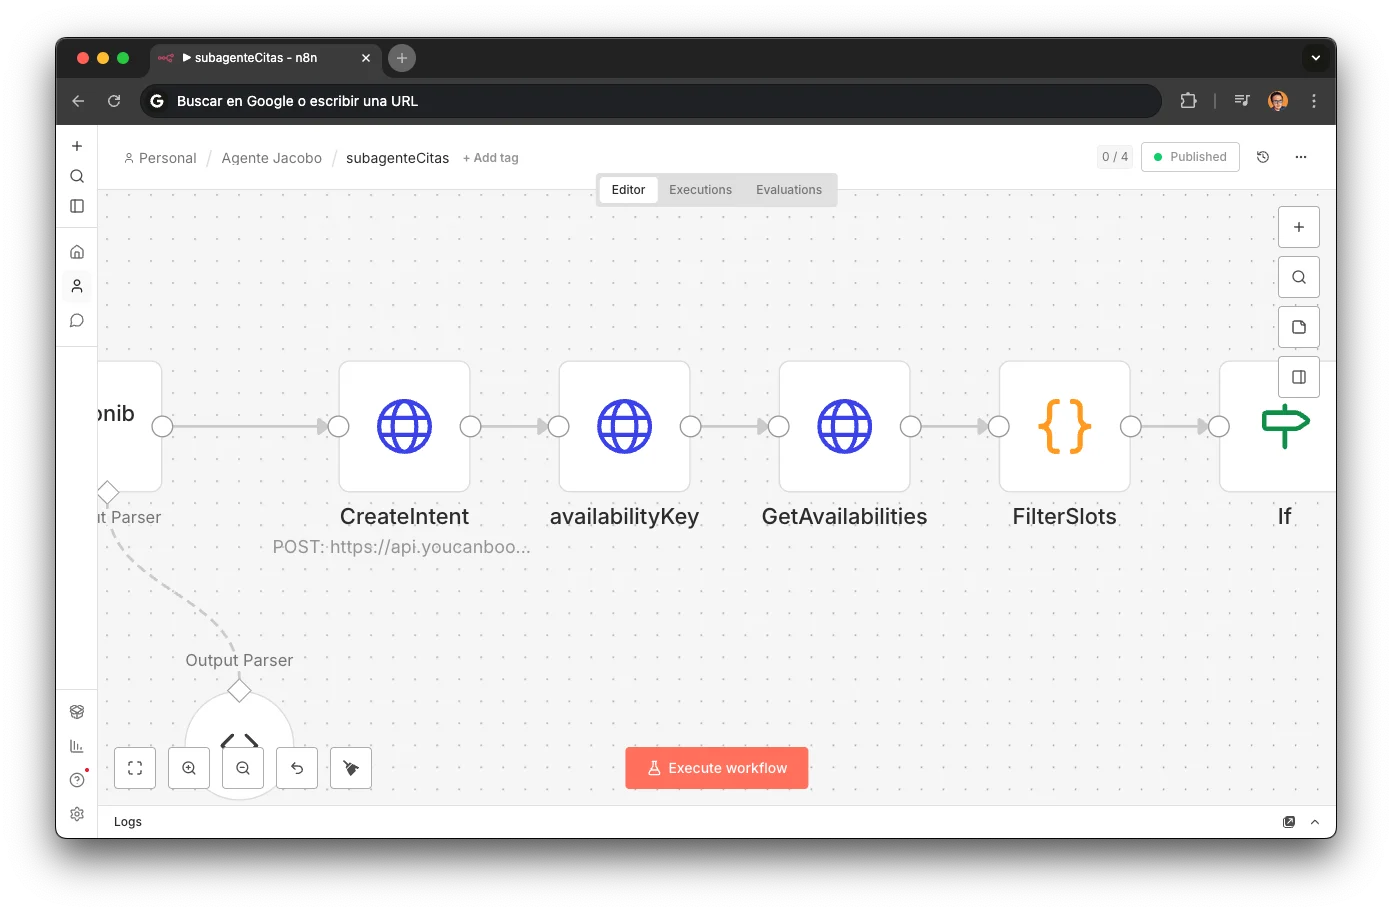Image resolution: width=1392 pixels, height=912 pixels.
Task: Click the Execute workflow button
Action: tap(716, 768)
